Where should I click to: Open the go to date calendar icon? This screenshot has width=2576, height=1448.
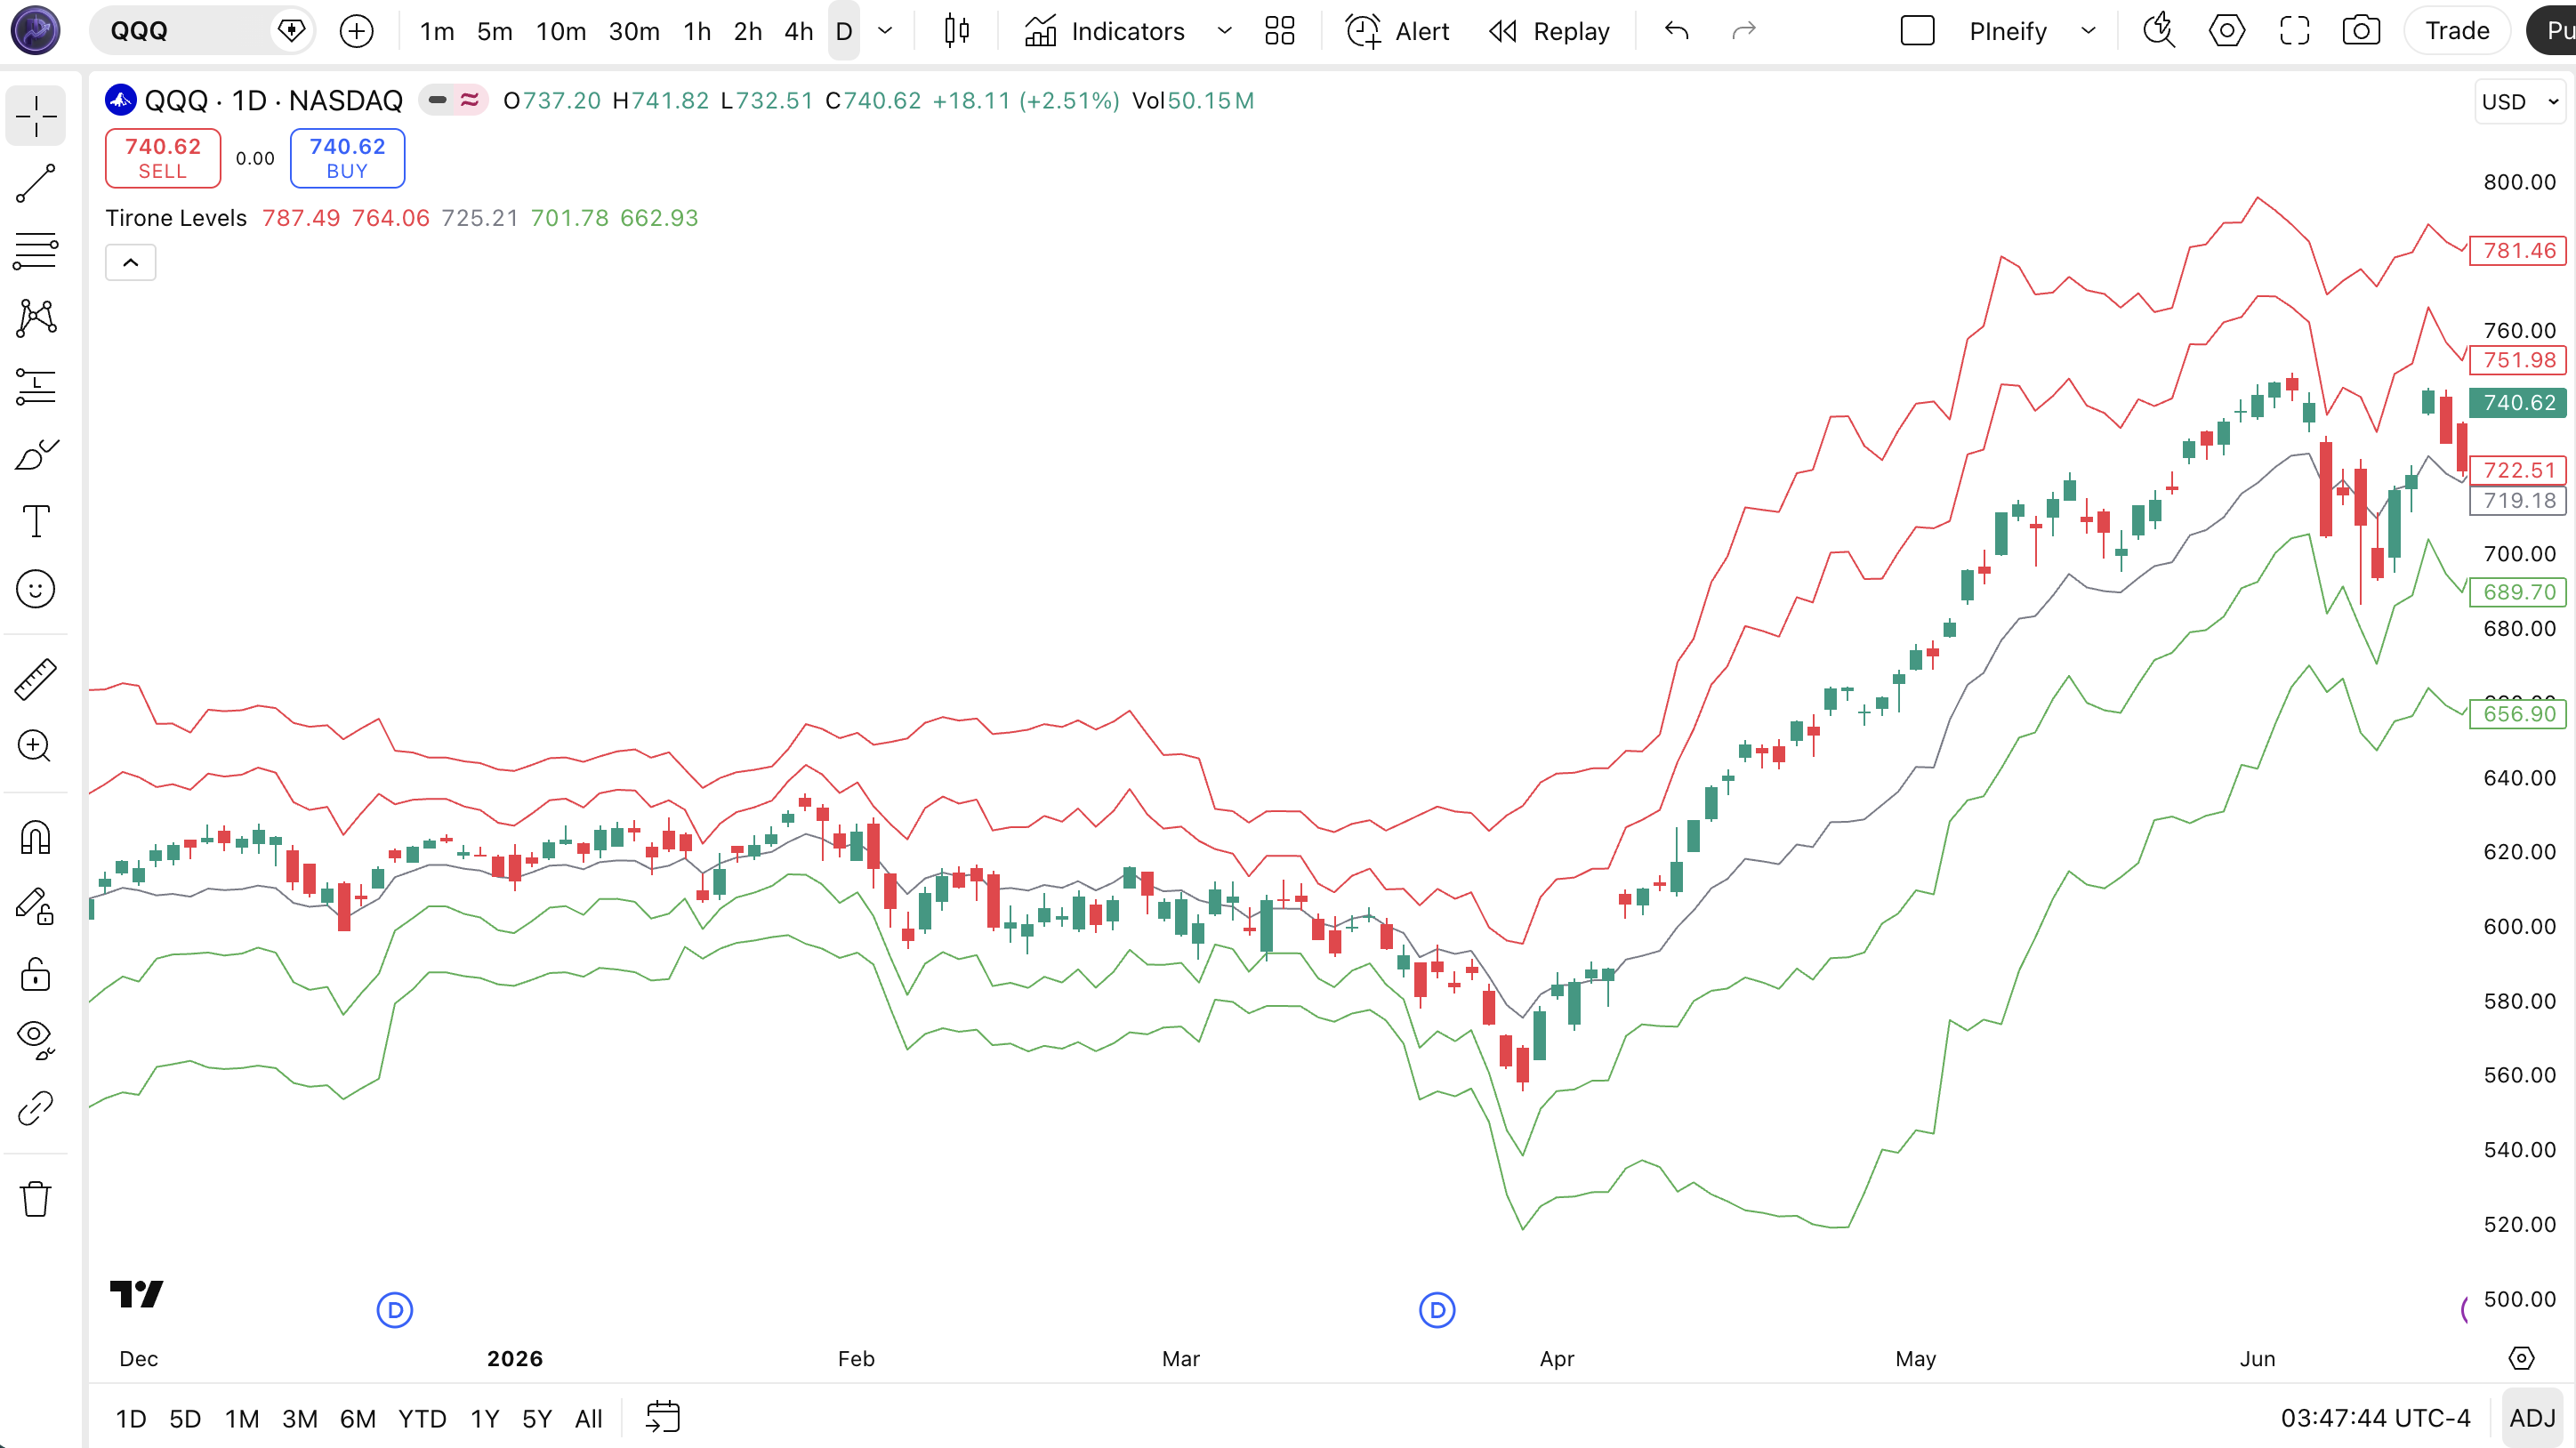pyautogui.click(x=663, y=1417)
